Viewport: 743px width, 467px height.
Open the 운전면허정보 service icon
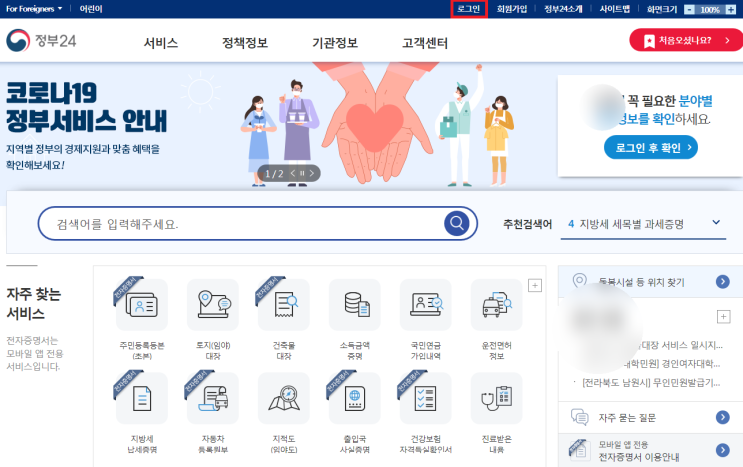(497, 305)
